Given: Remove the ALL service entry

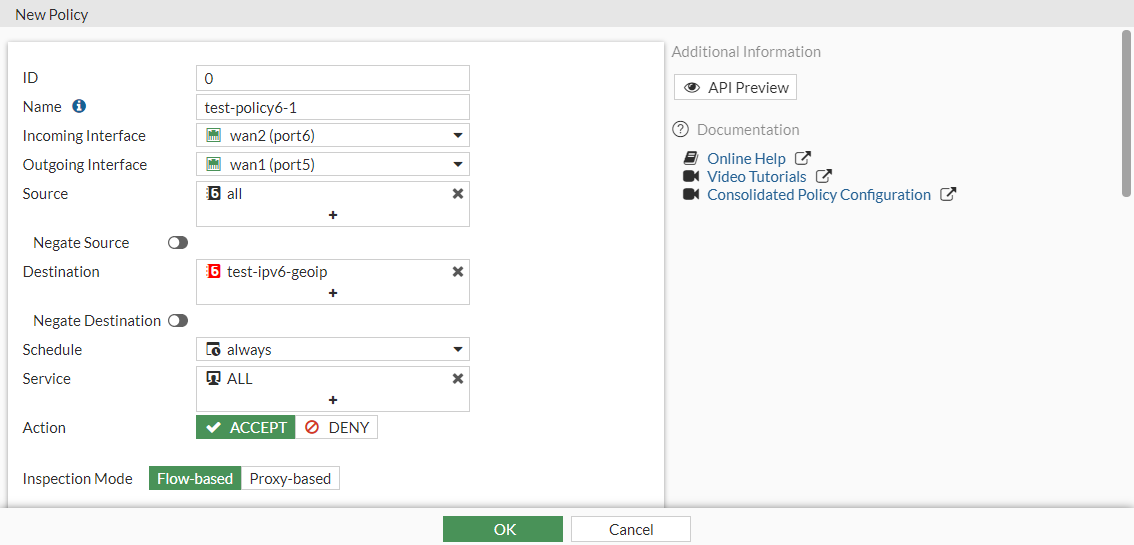Looking at the screenshot, I should [458, 379].
